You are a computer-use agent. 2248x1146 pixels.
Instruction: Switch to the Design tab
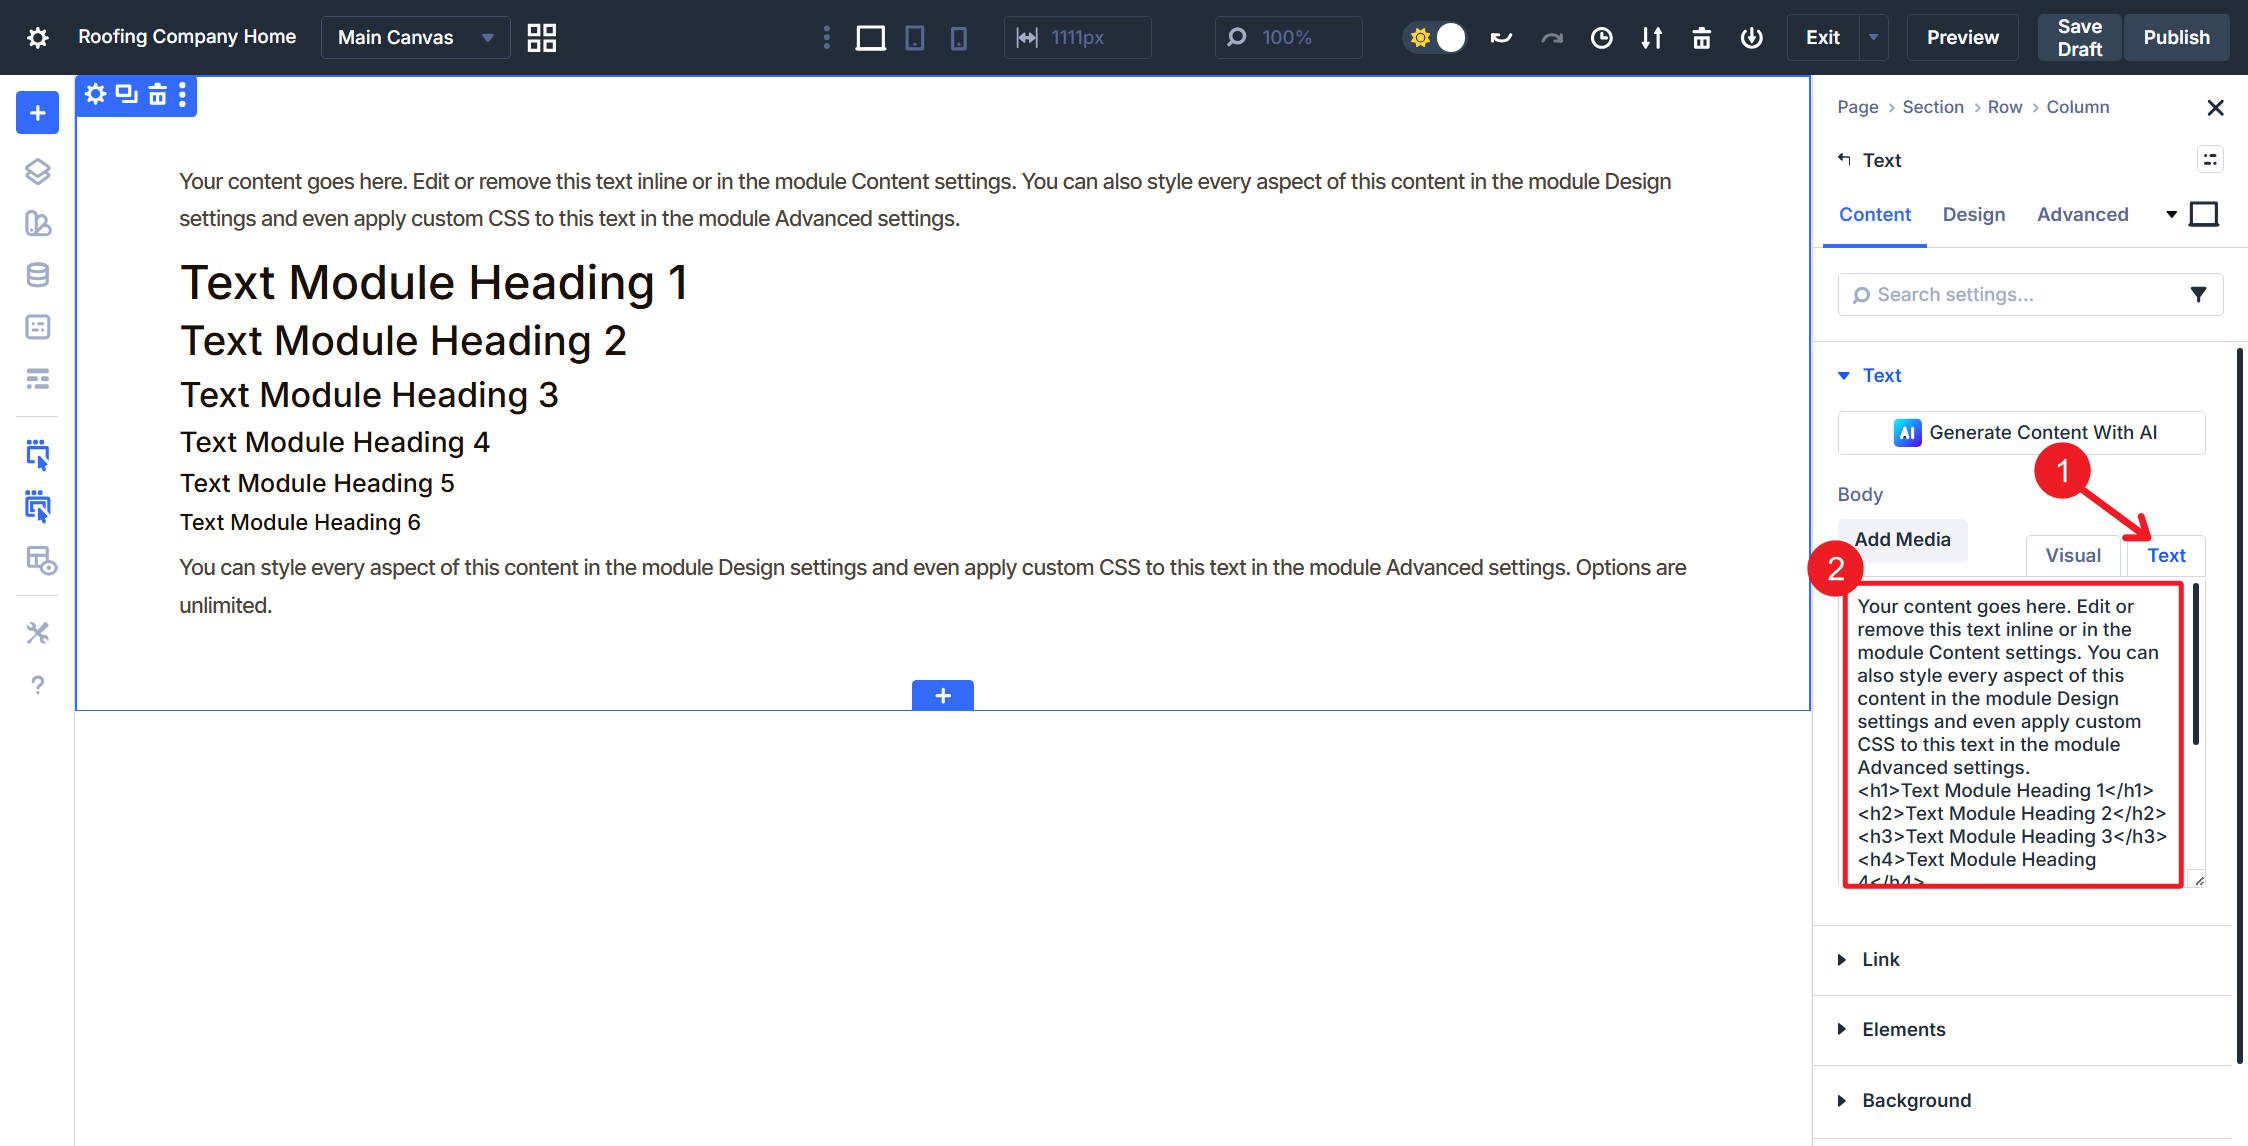tap(1973, 214)
